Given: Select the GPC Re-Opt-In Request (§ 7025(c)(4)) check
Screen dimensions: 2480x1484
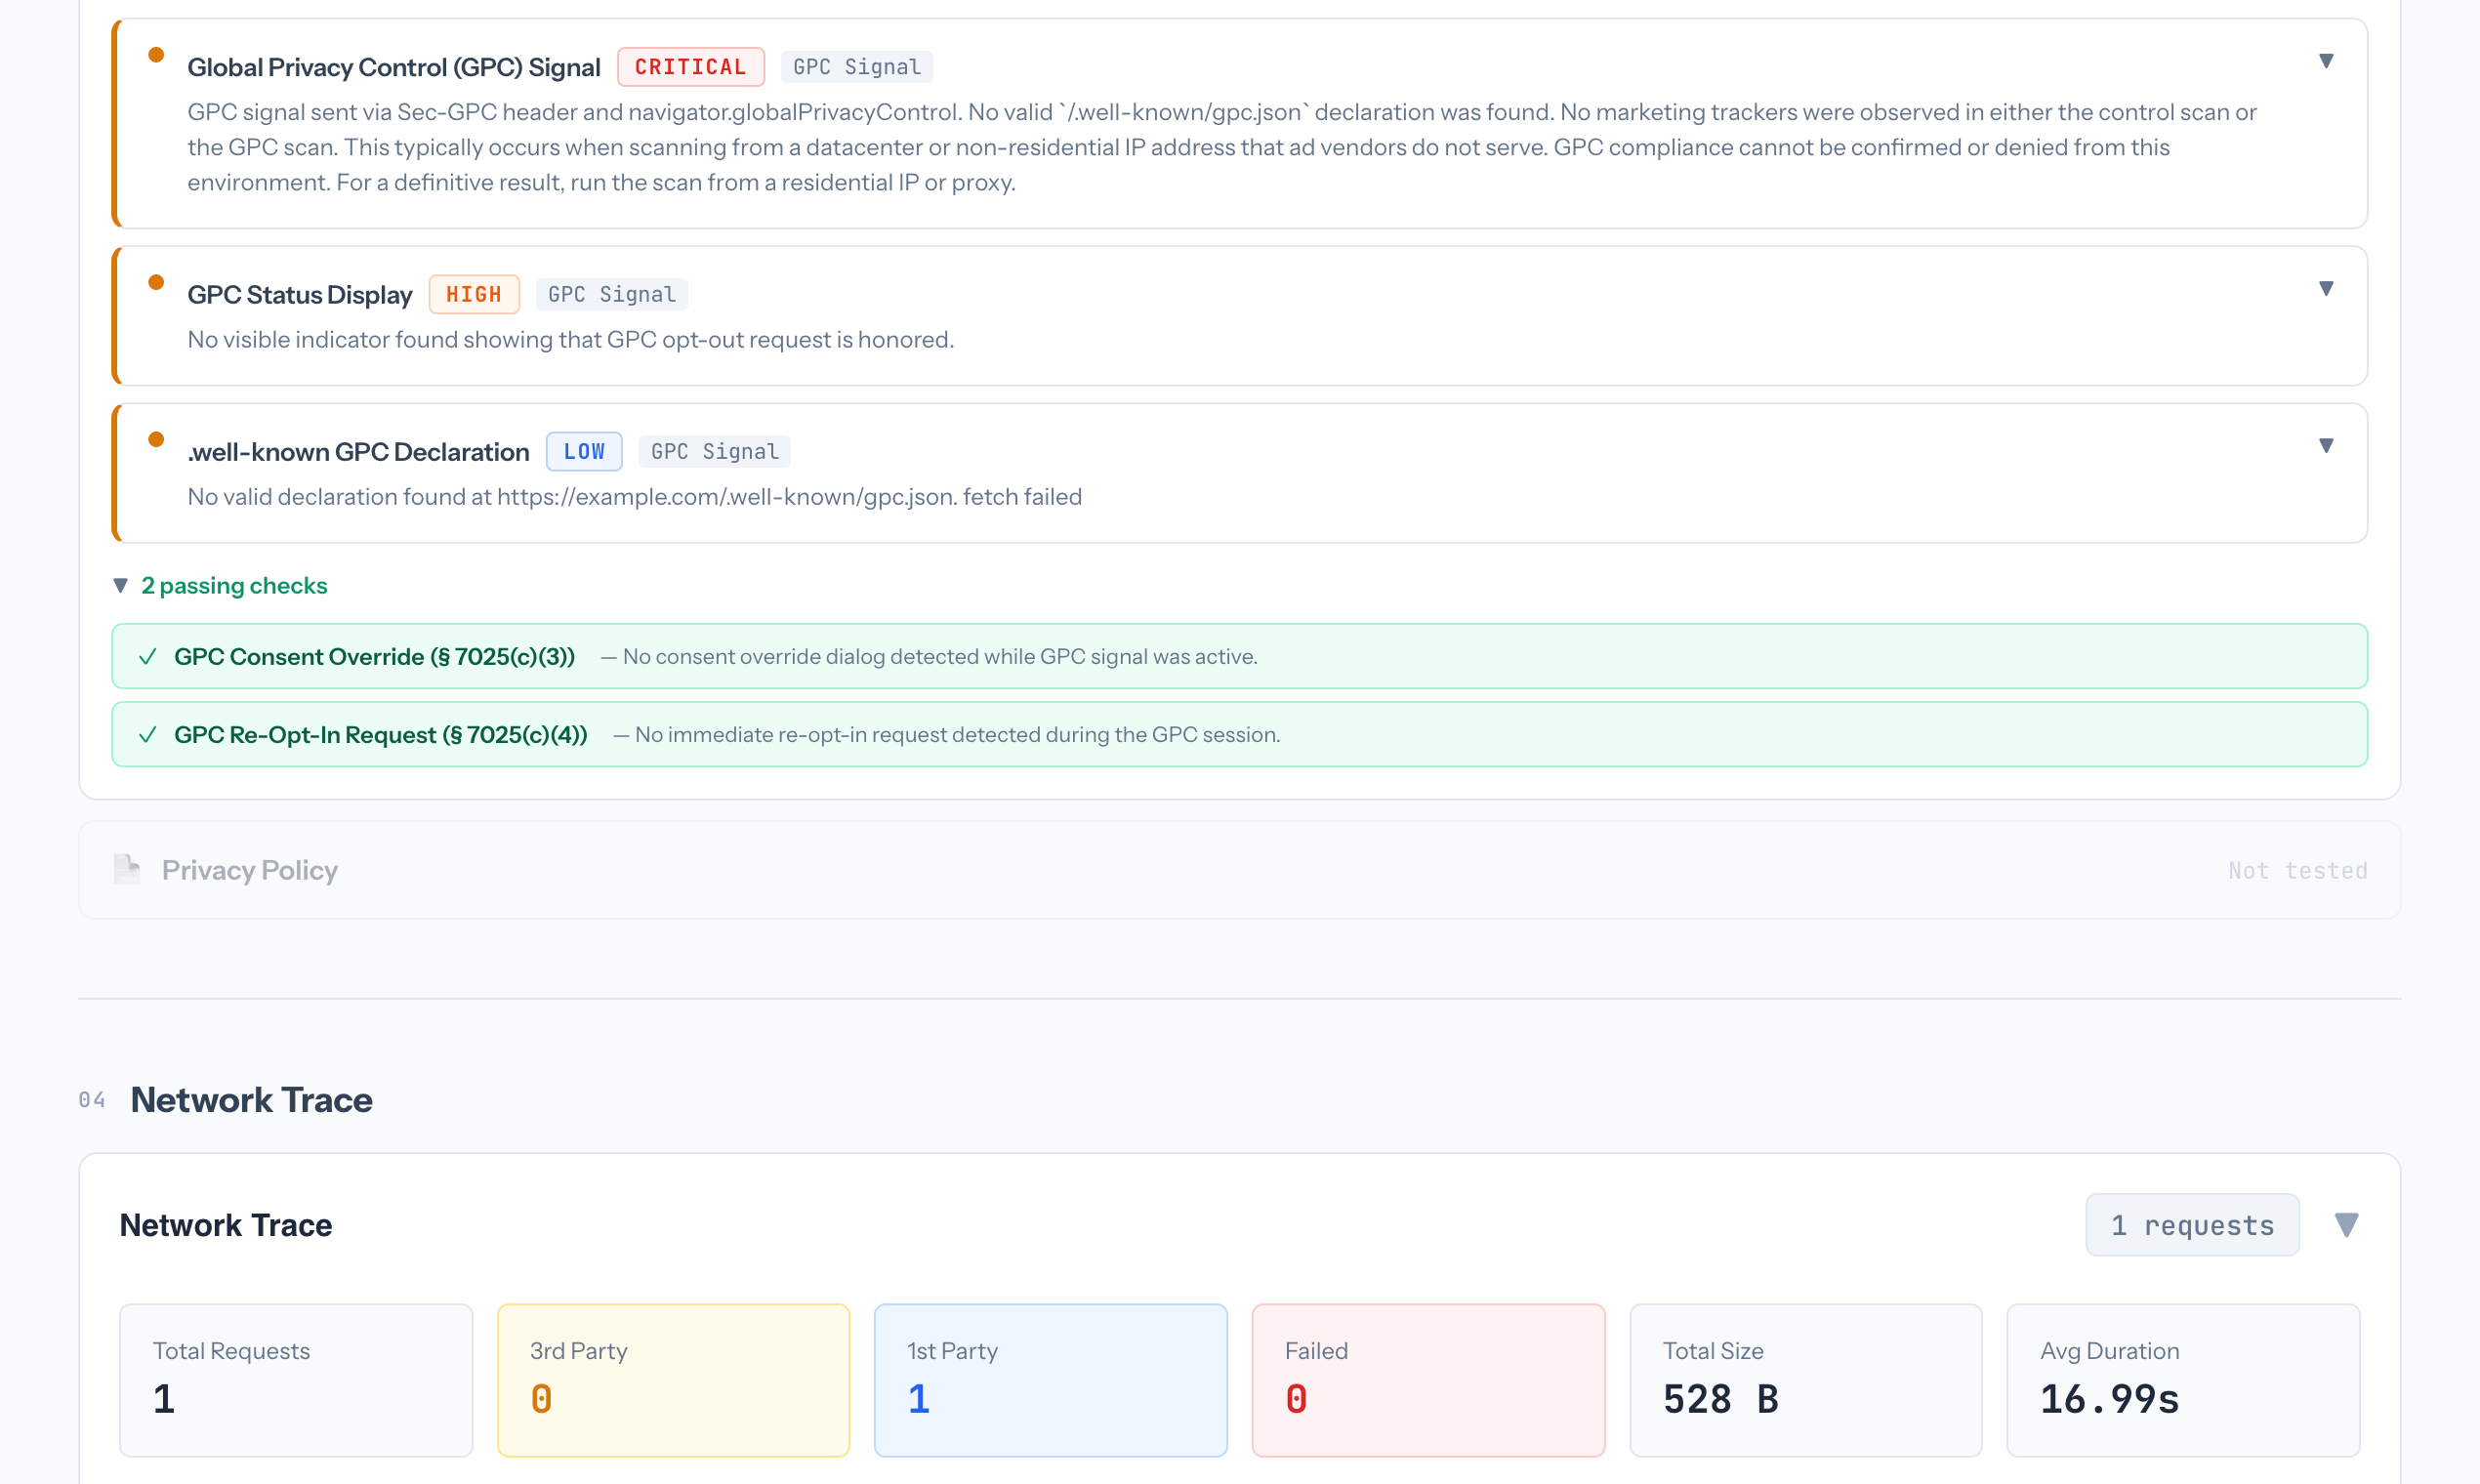Looking at the screenshot, I should [x=1240, y=734].
